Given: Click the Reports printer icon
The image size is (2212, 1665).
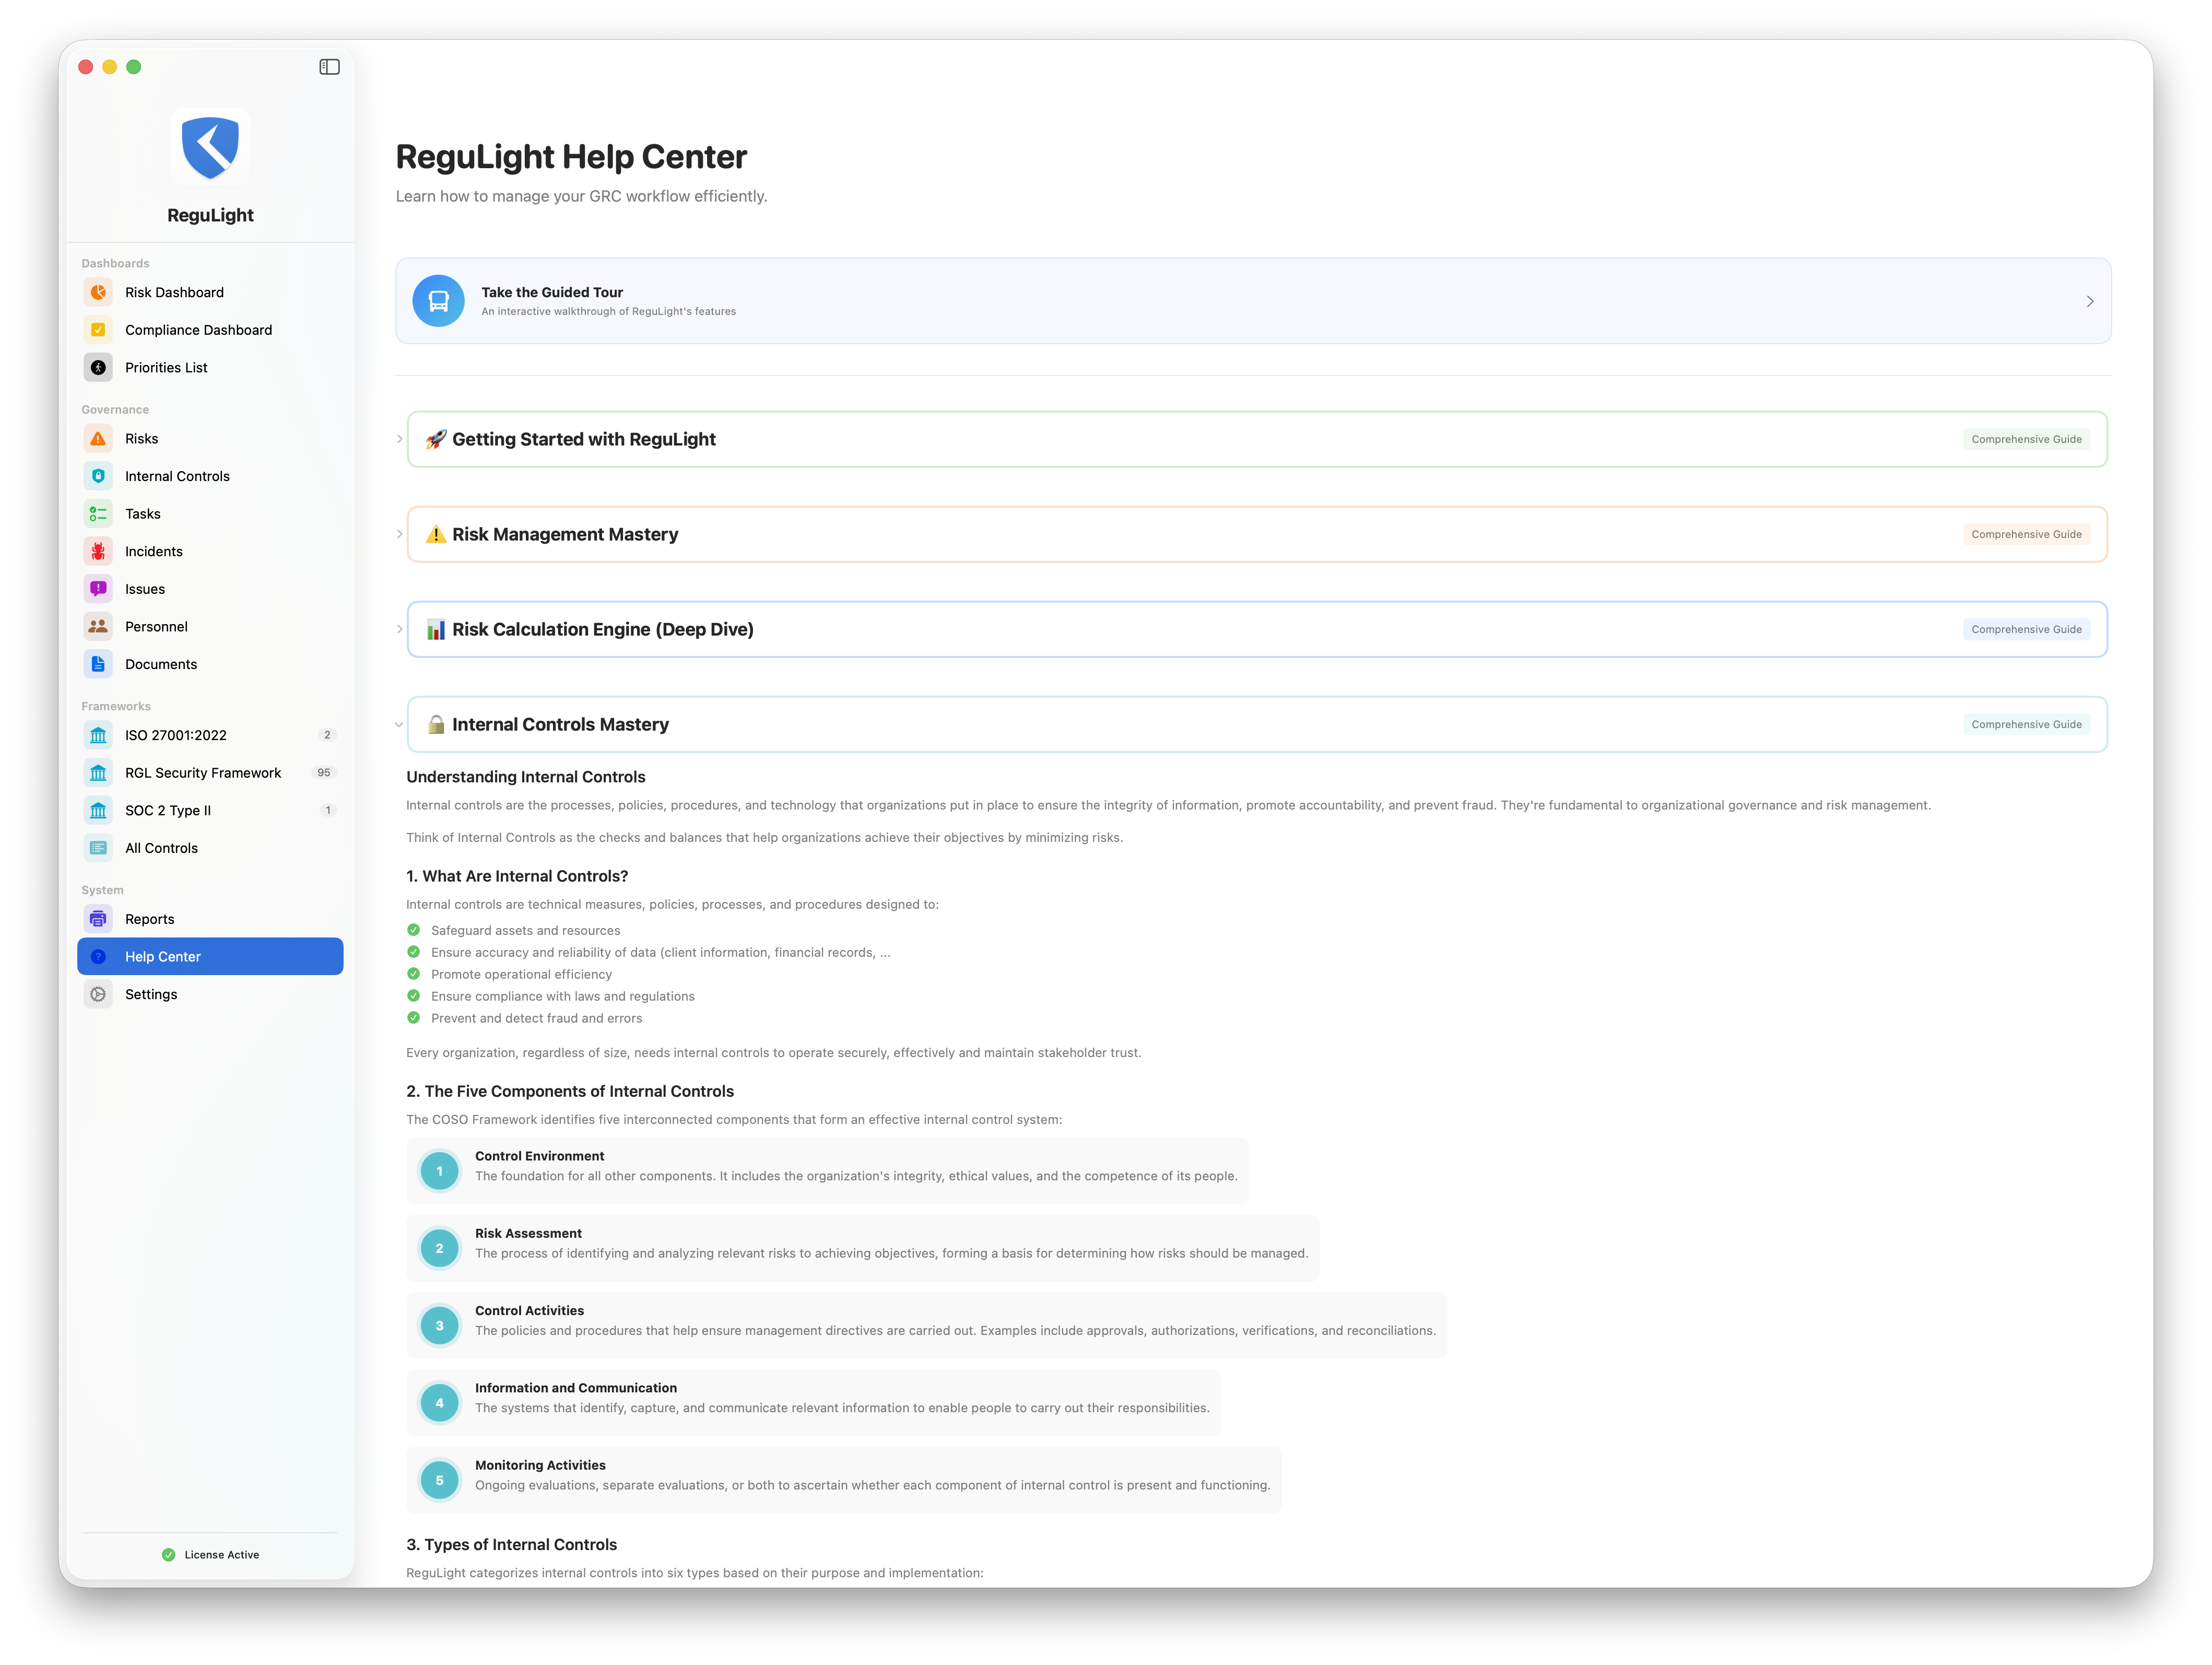Looking at the screenshot, I should tap(98, 919).
